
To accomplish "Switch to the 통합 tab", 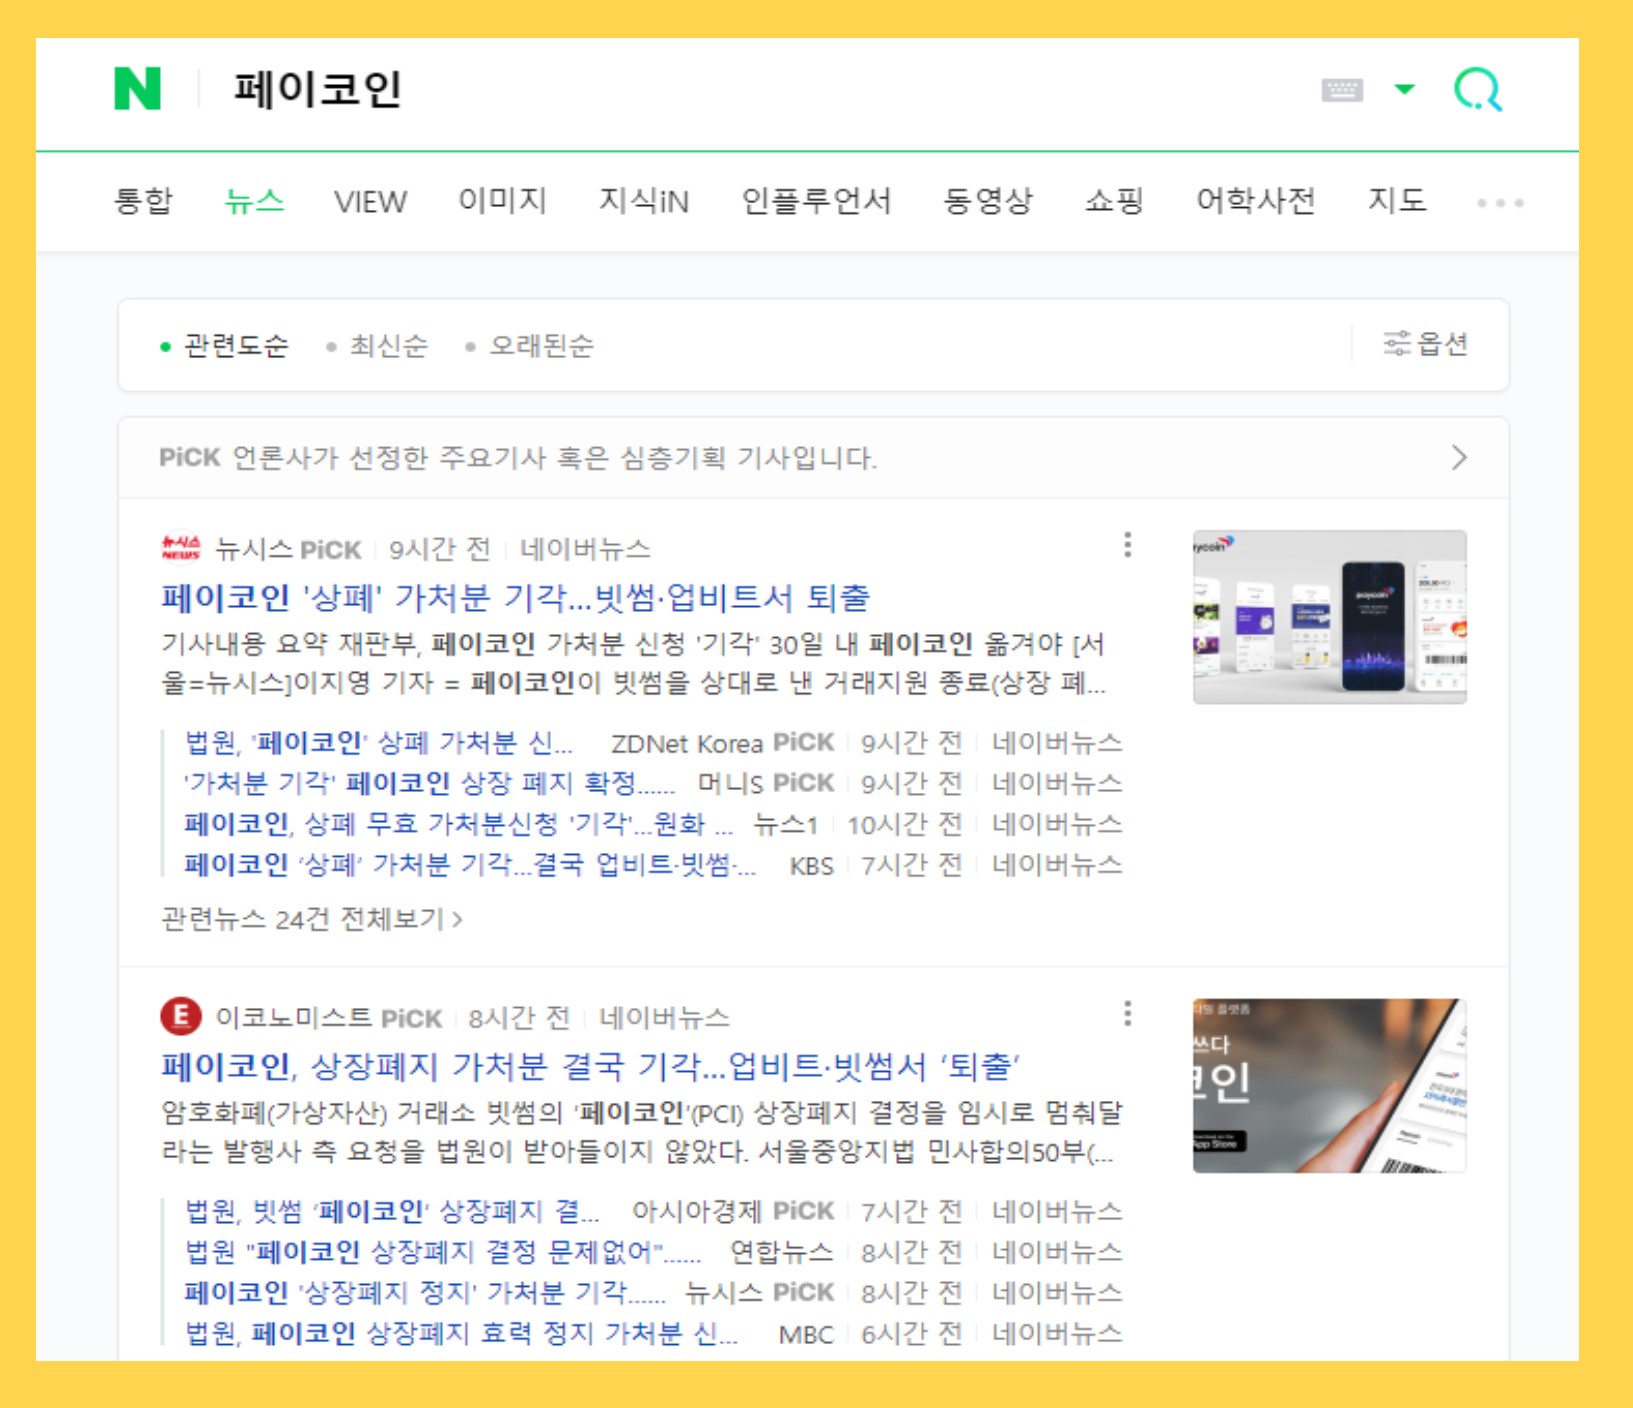I will coord(144,201).
